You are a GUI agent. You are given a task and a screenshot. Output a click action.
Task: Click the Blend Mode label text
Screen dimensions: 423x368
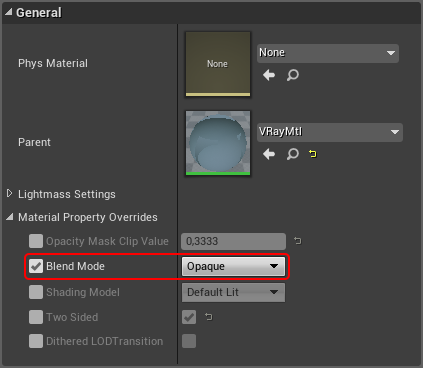point(75,266)
